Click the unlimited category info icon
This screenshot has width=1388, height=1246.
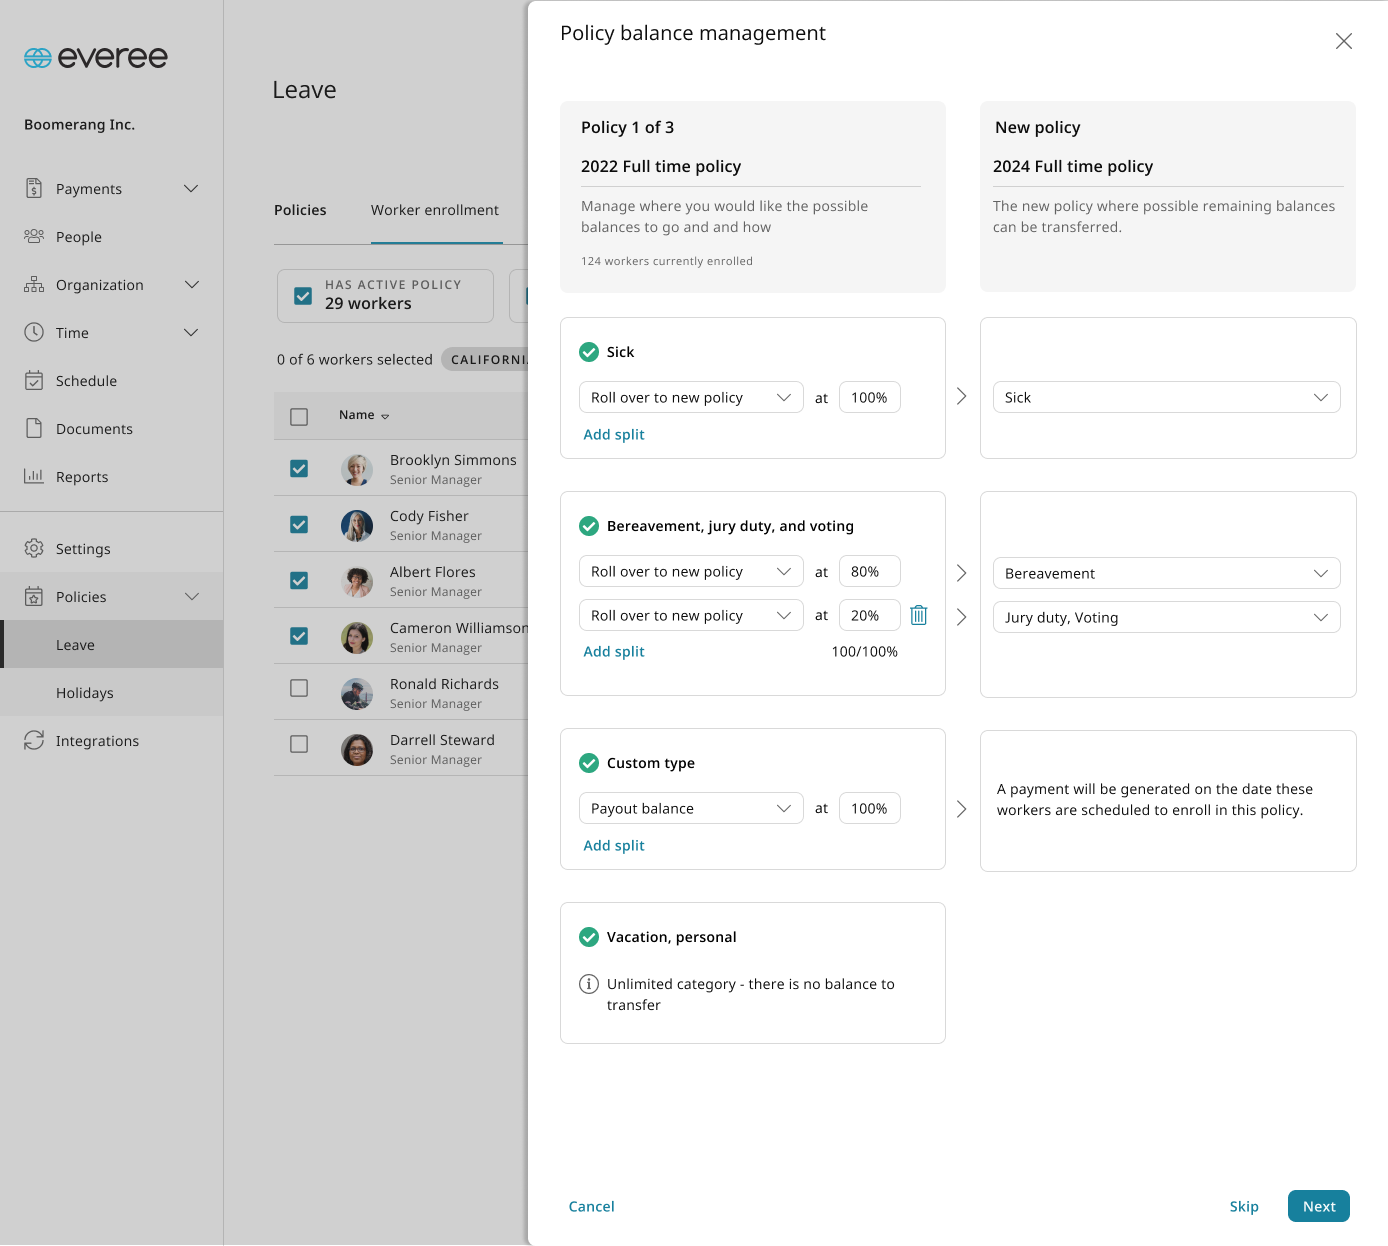[589, 984]
